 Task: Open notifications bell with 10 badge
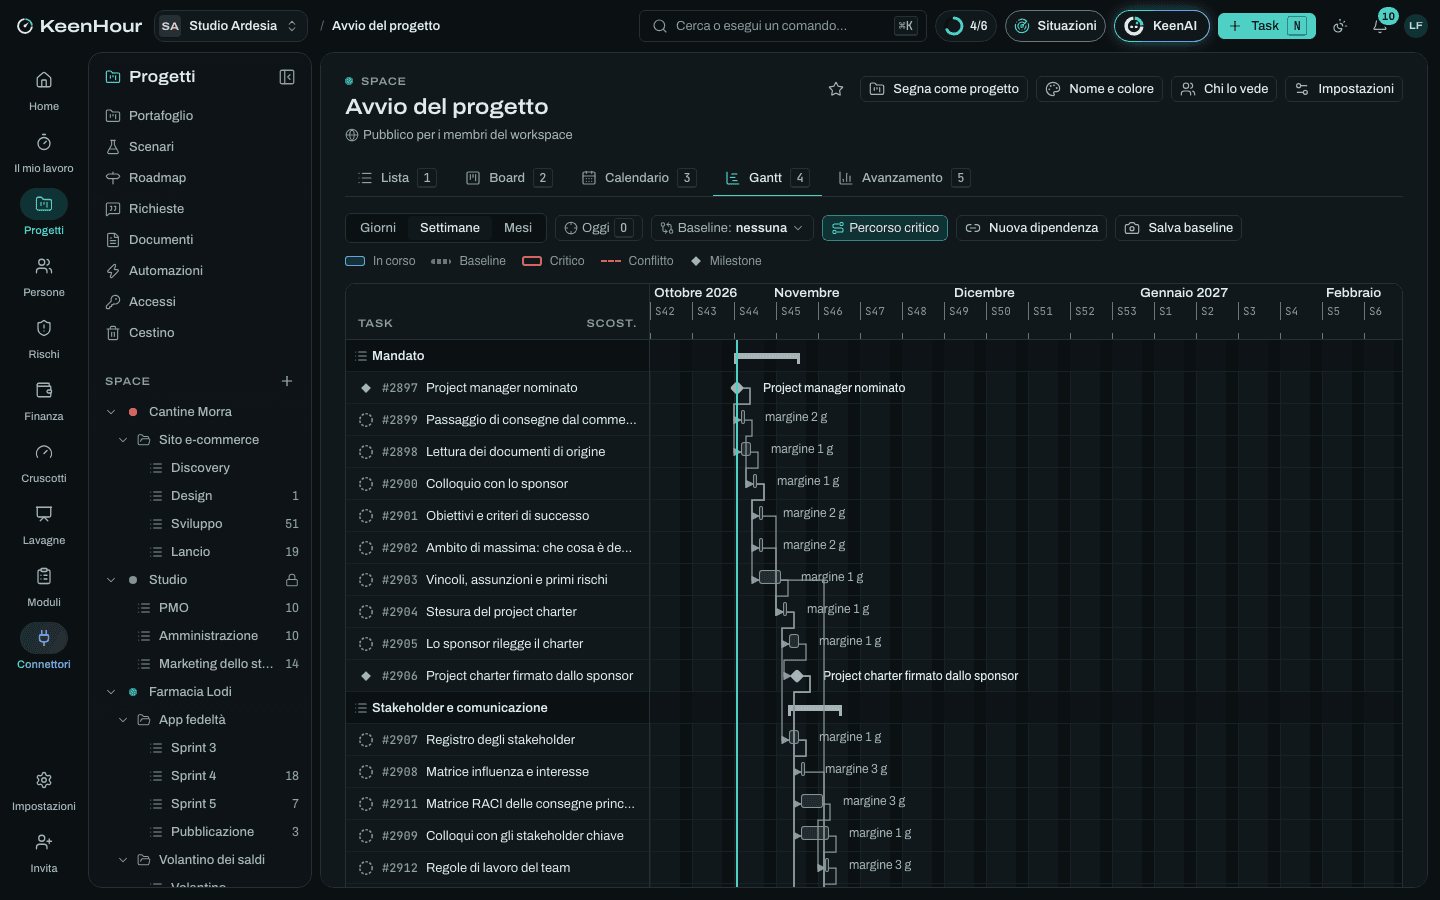(1380, 26)
